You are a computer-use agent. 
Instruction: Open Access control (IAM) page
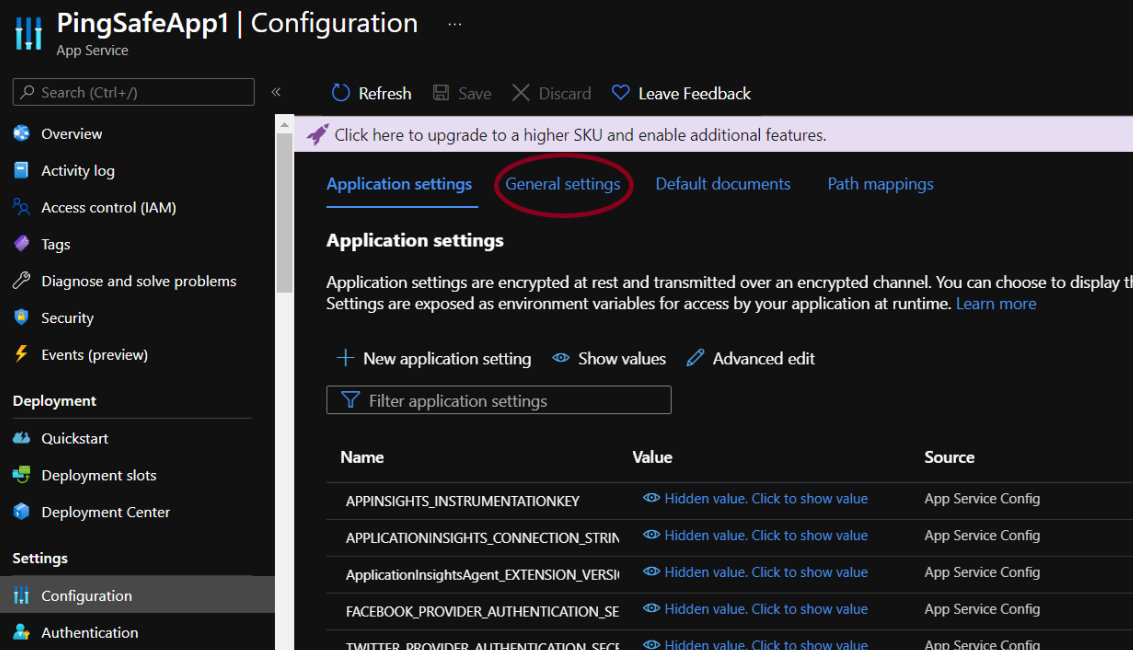[x=108, y=208]
